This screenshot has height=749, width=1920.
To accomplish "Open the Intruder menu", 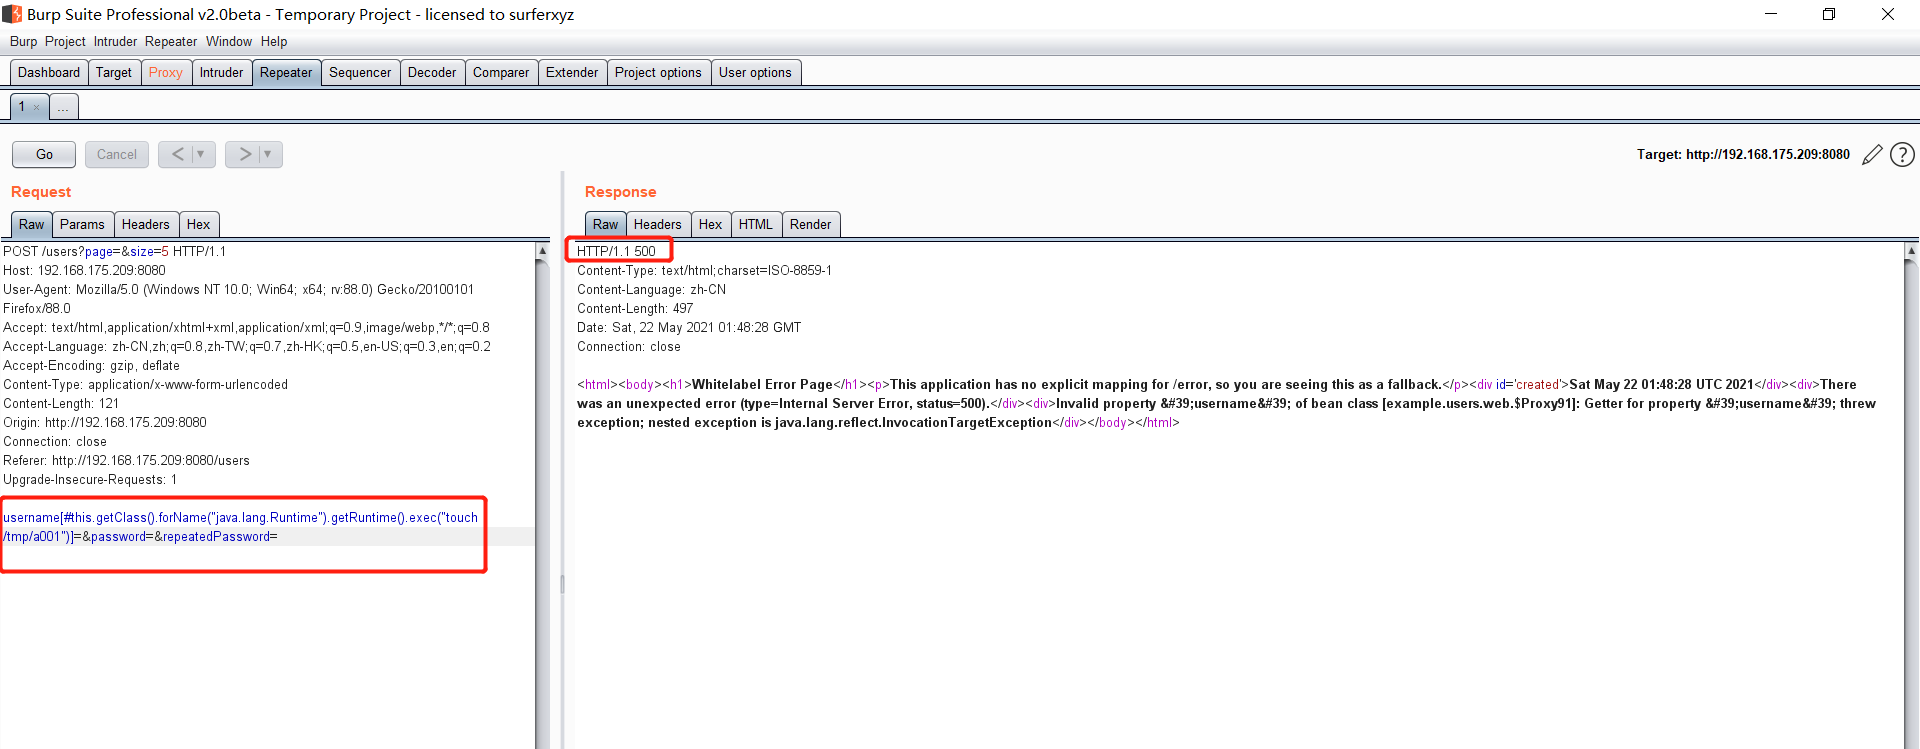I will [115, 41].
